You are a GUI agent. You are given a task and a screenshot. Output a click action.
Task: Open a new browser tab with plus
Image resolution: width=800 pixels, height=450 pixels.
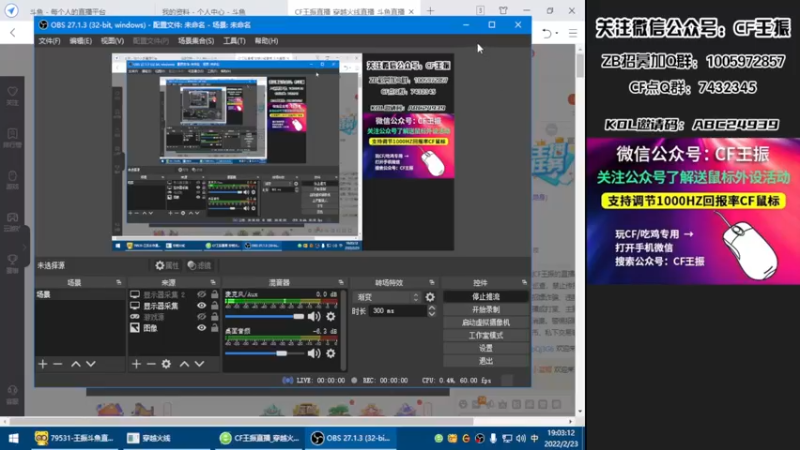[x=431, y=11]
